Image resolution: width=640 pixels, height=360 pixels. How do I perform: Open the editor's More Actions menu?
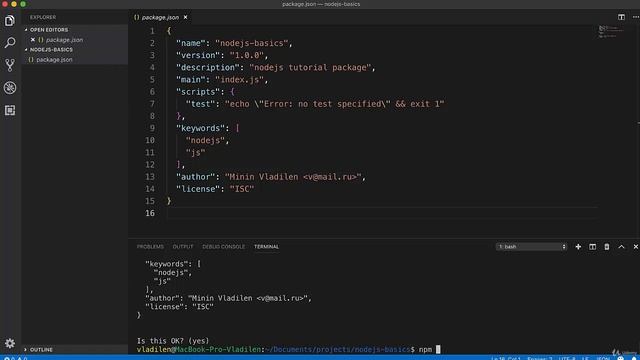click(636, 17)
